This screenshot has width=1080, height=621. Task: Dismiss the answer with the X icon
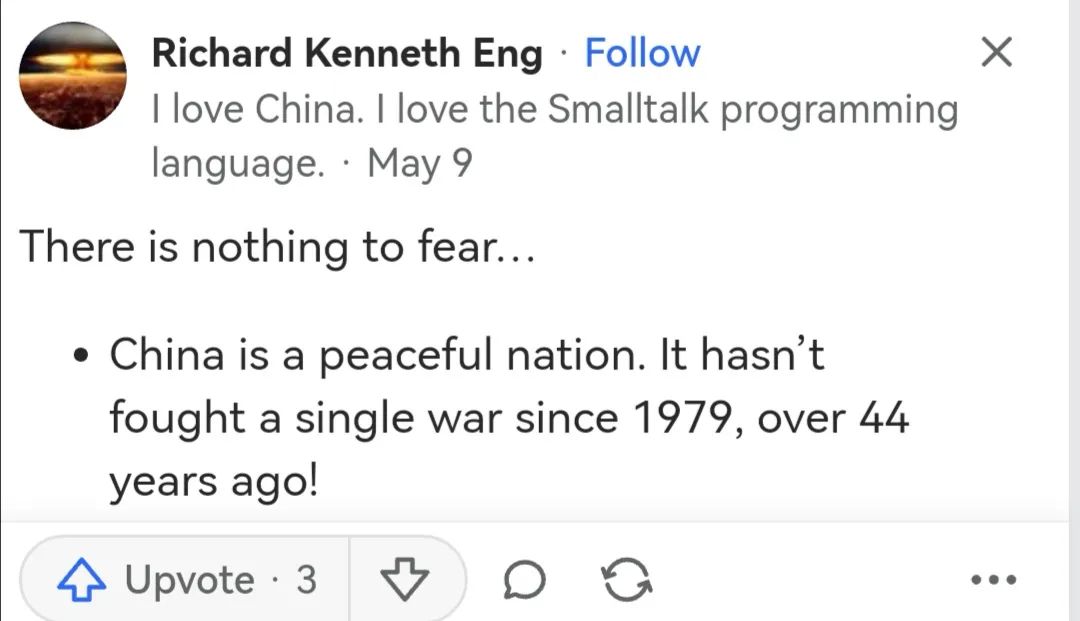[x=996, y=53]
